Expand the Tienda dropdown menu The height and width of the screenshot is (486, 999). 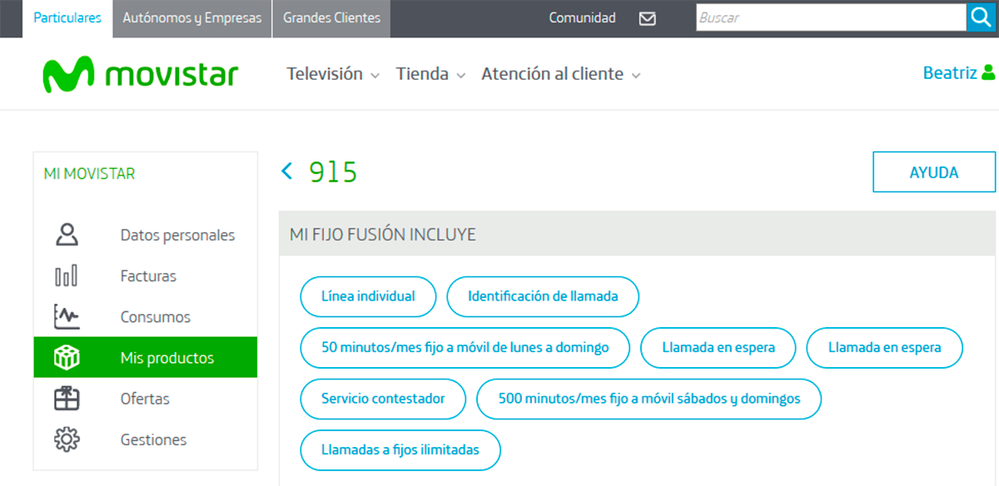pyautogui.click(x=430, y=74)
